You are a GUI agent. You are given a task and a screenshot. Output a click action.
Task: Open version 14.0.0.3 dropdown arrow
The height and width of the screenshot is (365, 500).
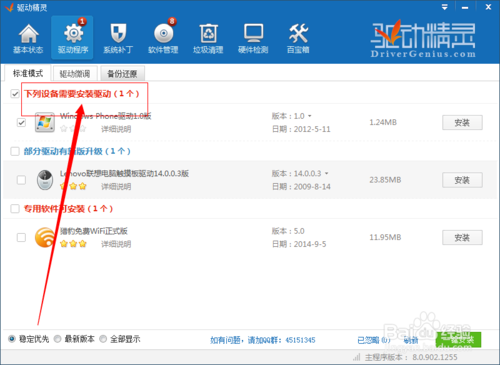pos(327,173)
